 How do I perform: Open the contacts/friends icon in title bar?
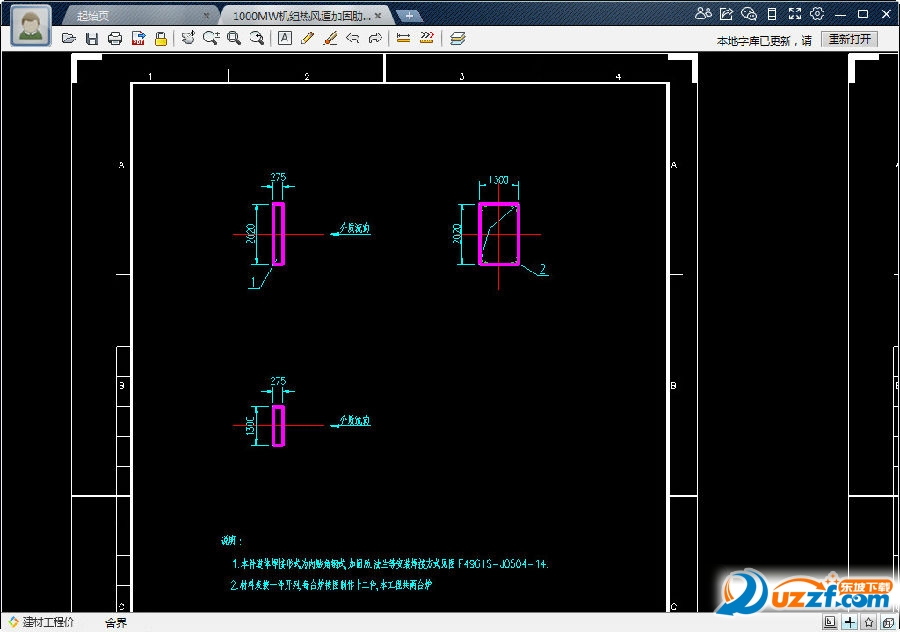pyautogui.click(x=703, y=13)
